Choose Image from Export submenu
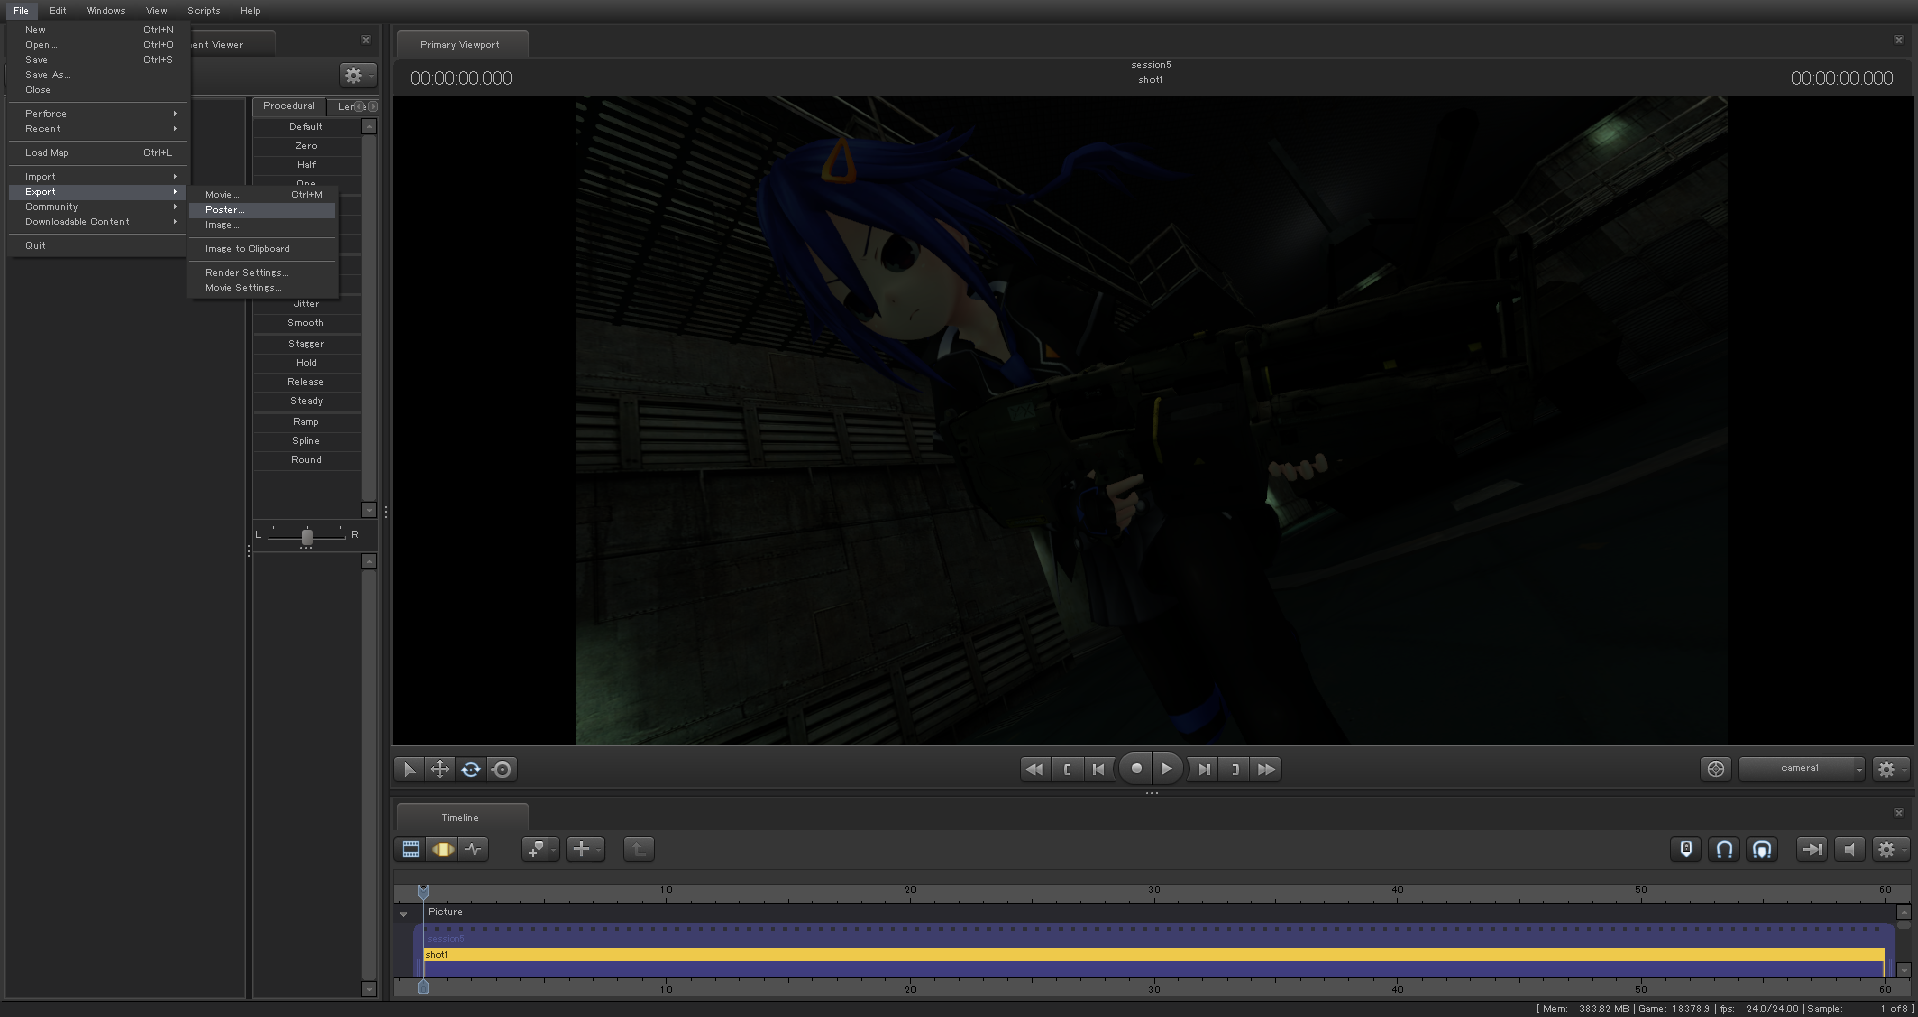The image size is (1918, 1017). coord(262,225)
